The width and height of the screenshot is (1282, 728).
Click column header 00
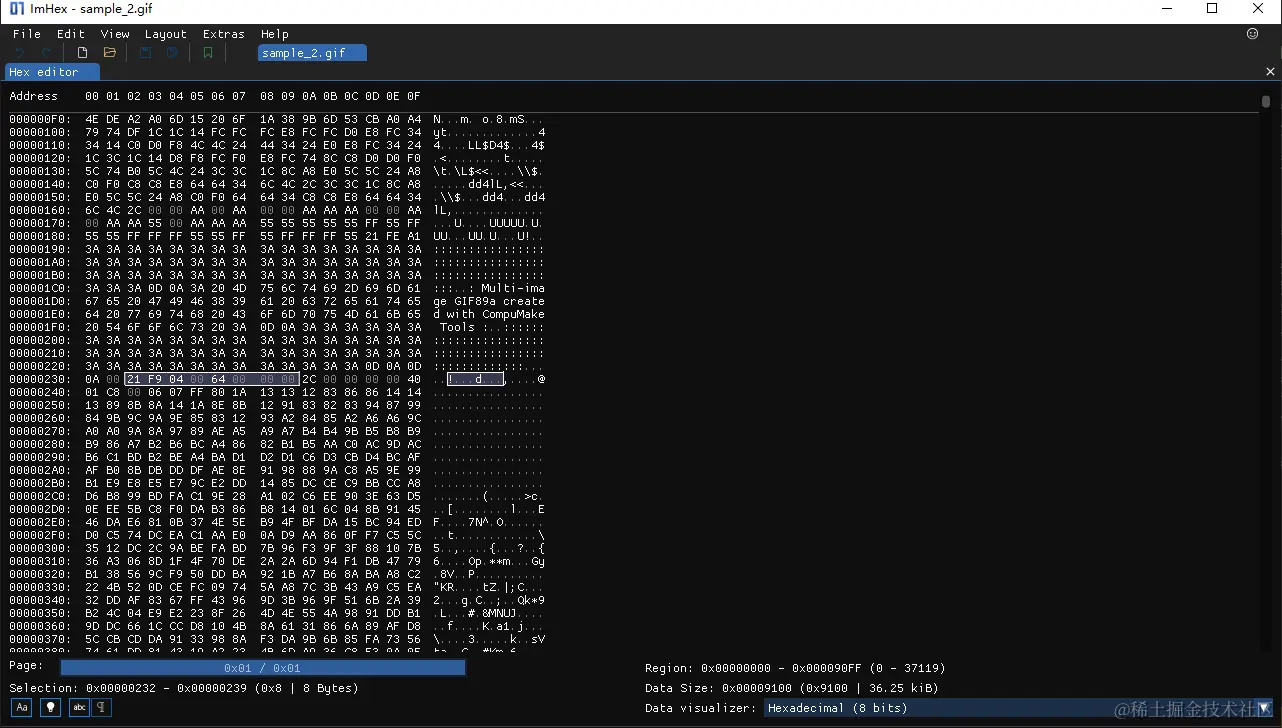click(92, 96)
